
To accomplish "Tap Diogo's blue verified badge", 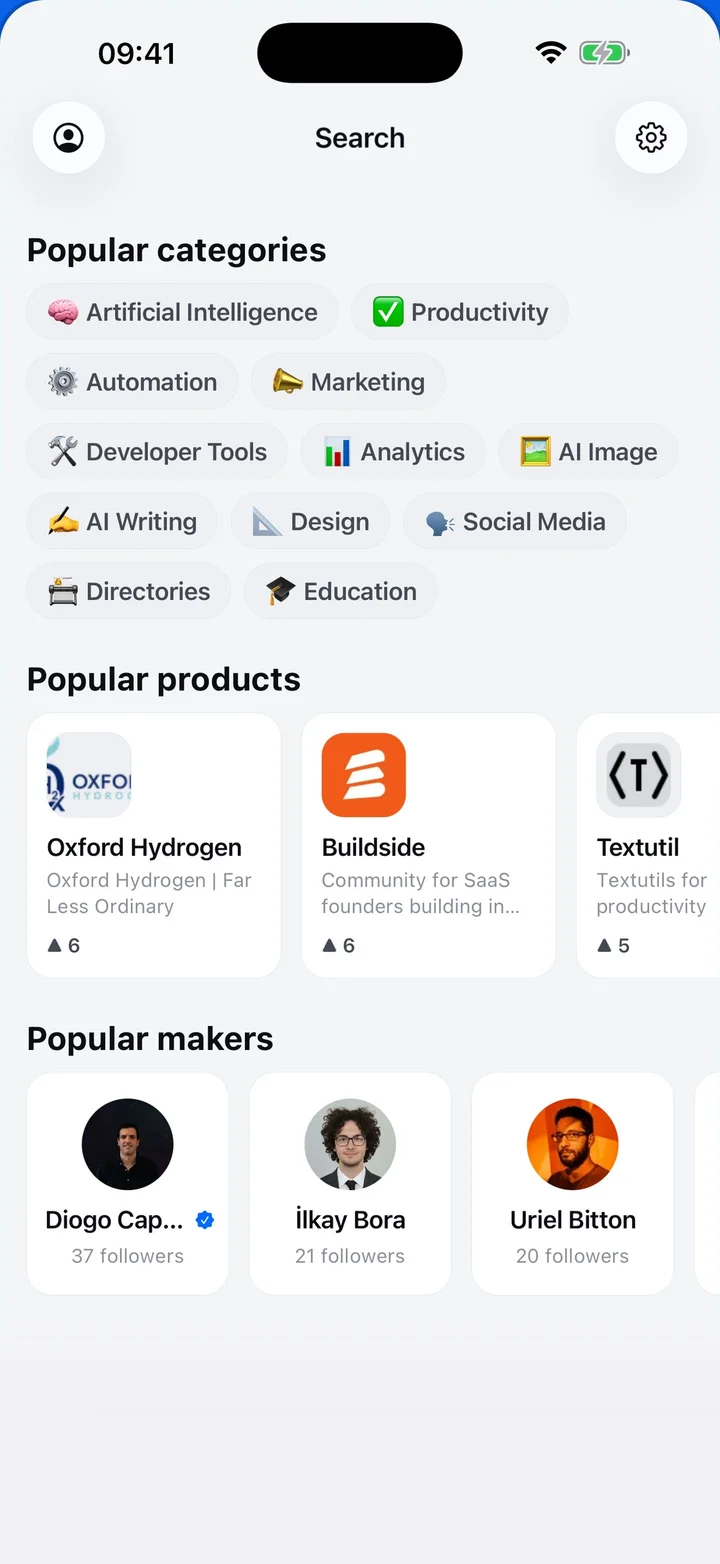I will tap(205, 1220).
